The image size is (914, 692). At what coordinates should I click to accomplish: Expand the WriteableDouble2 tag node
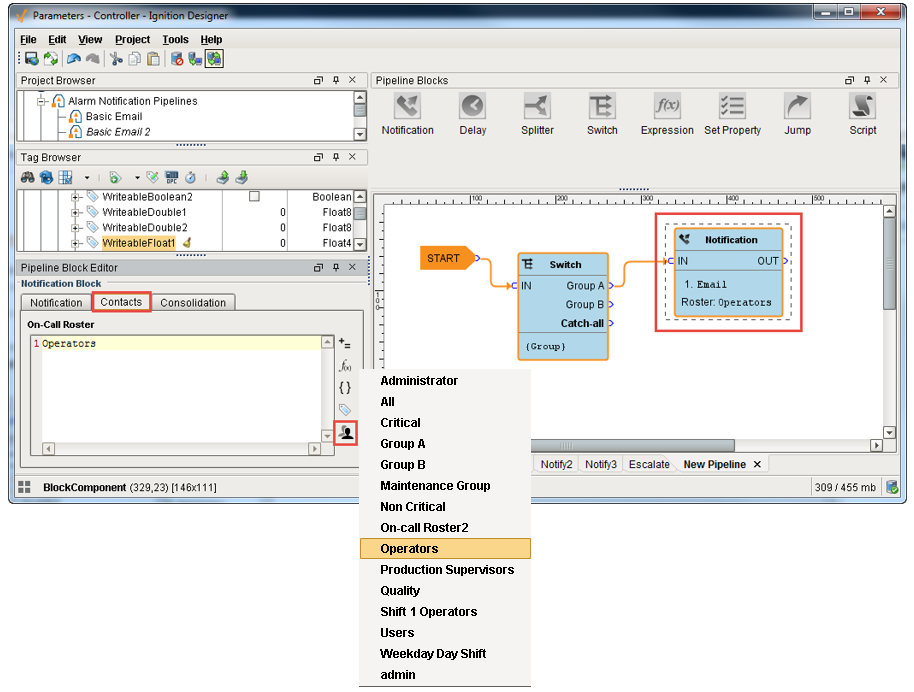click(x=75, y=228)
